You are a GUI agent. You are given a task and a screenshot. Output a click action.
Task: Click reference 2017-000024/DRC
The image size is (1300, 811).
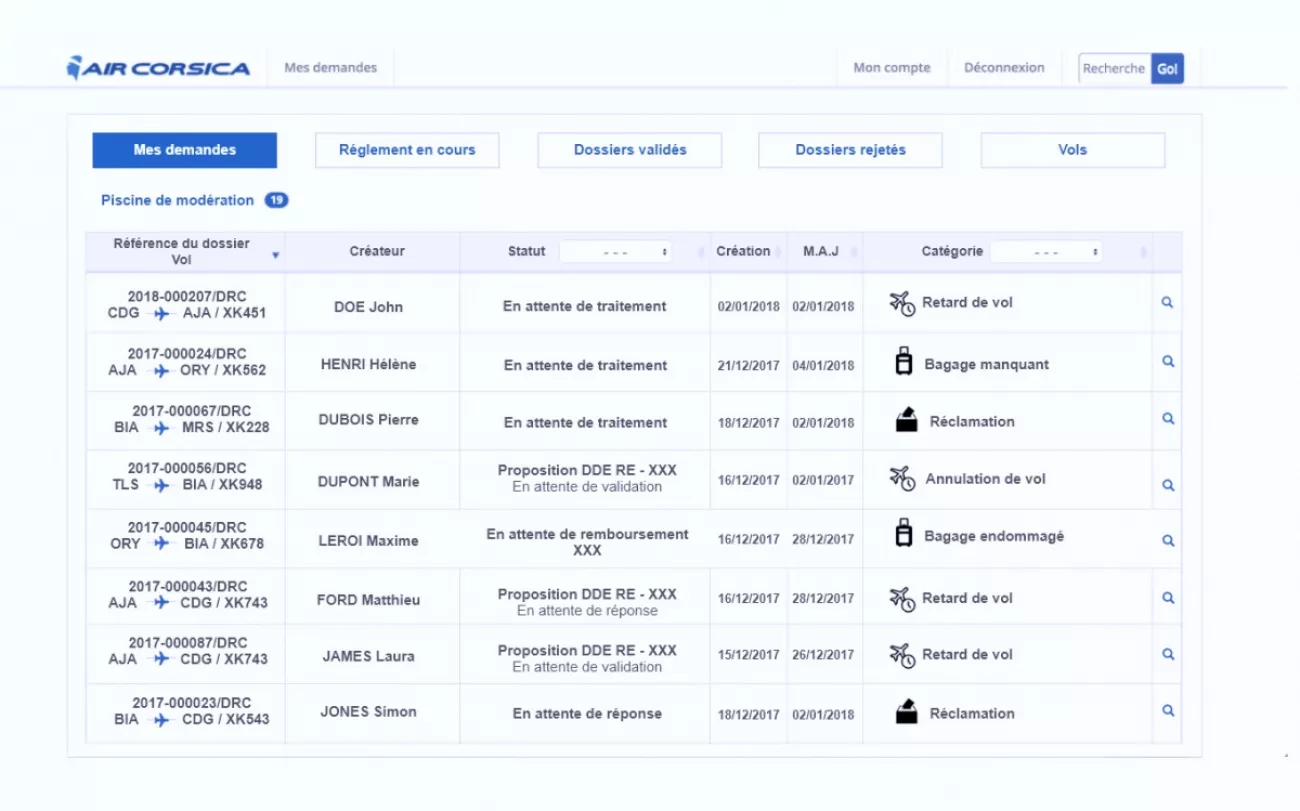click(187, 354)
